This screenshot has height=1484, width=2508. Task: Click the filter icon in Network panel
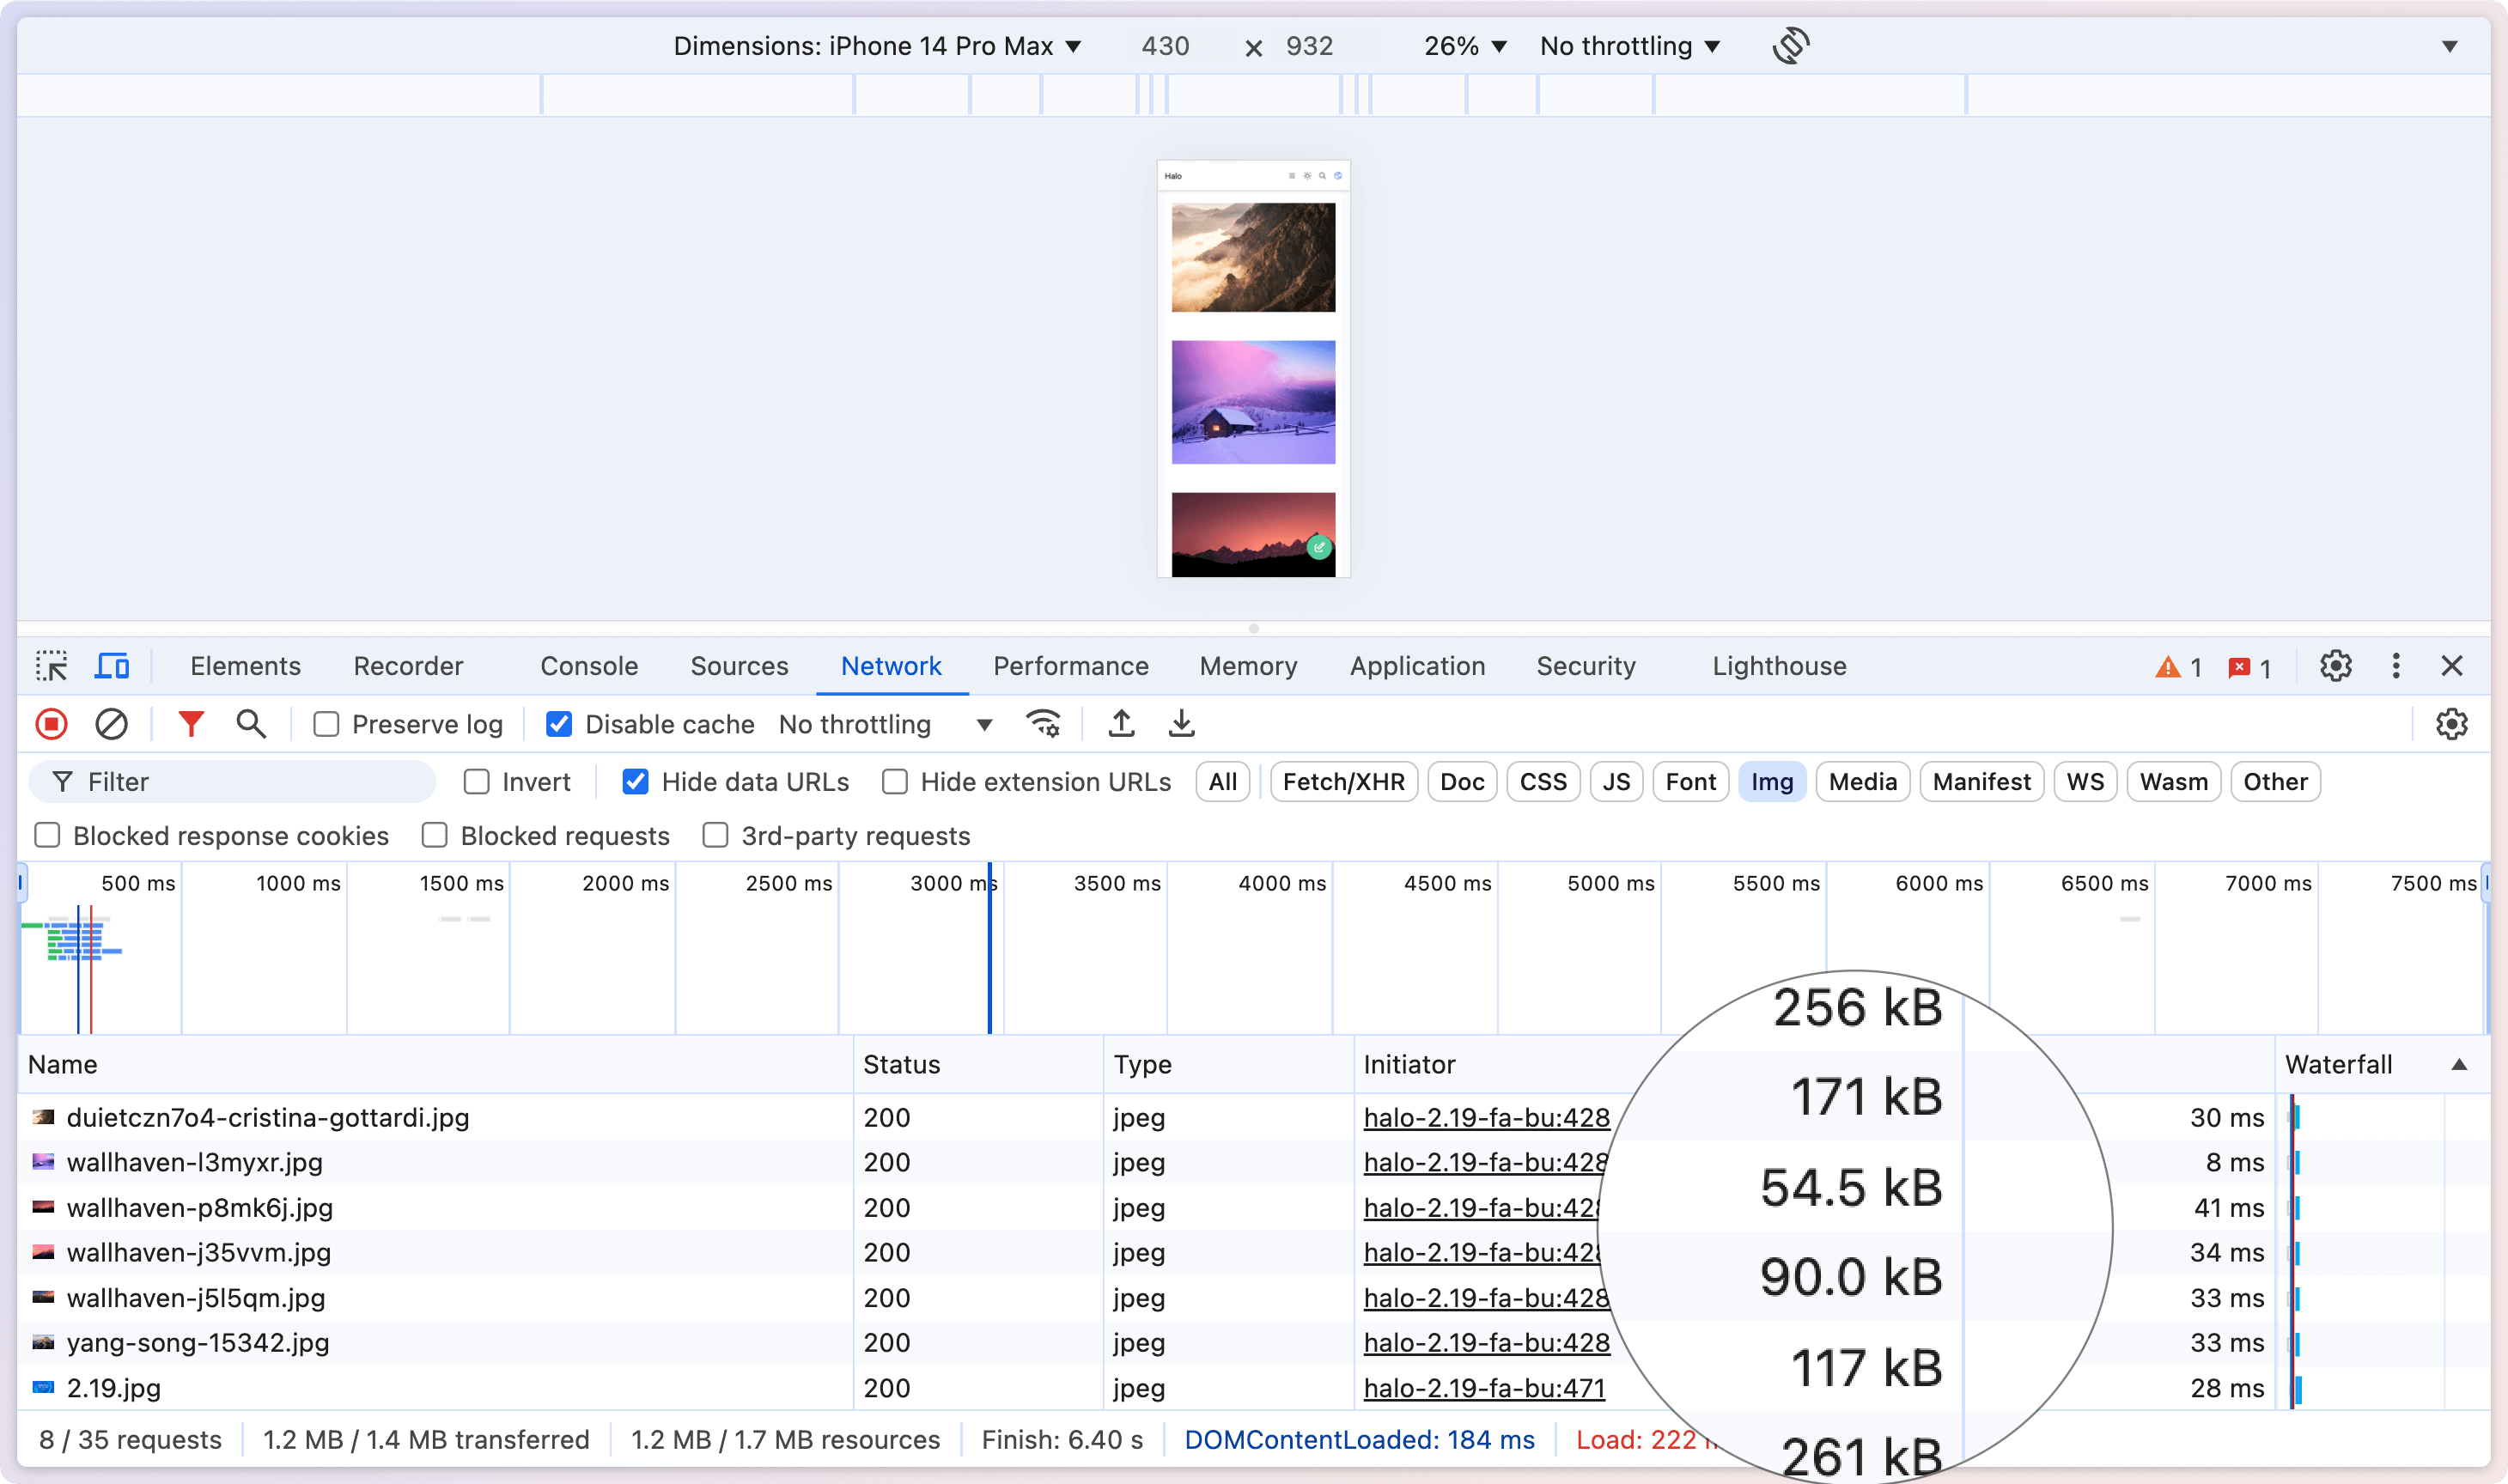192,722
